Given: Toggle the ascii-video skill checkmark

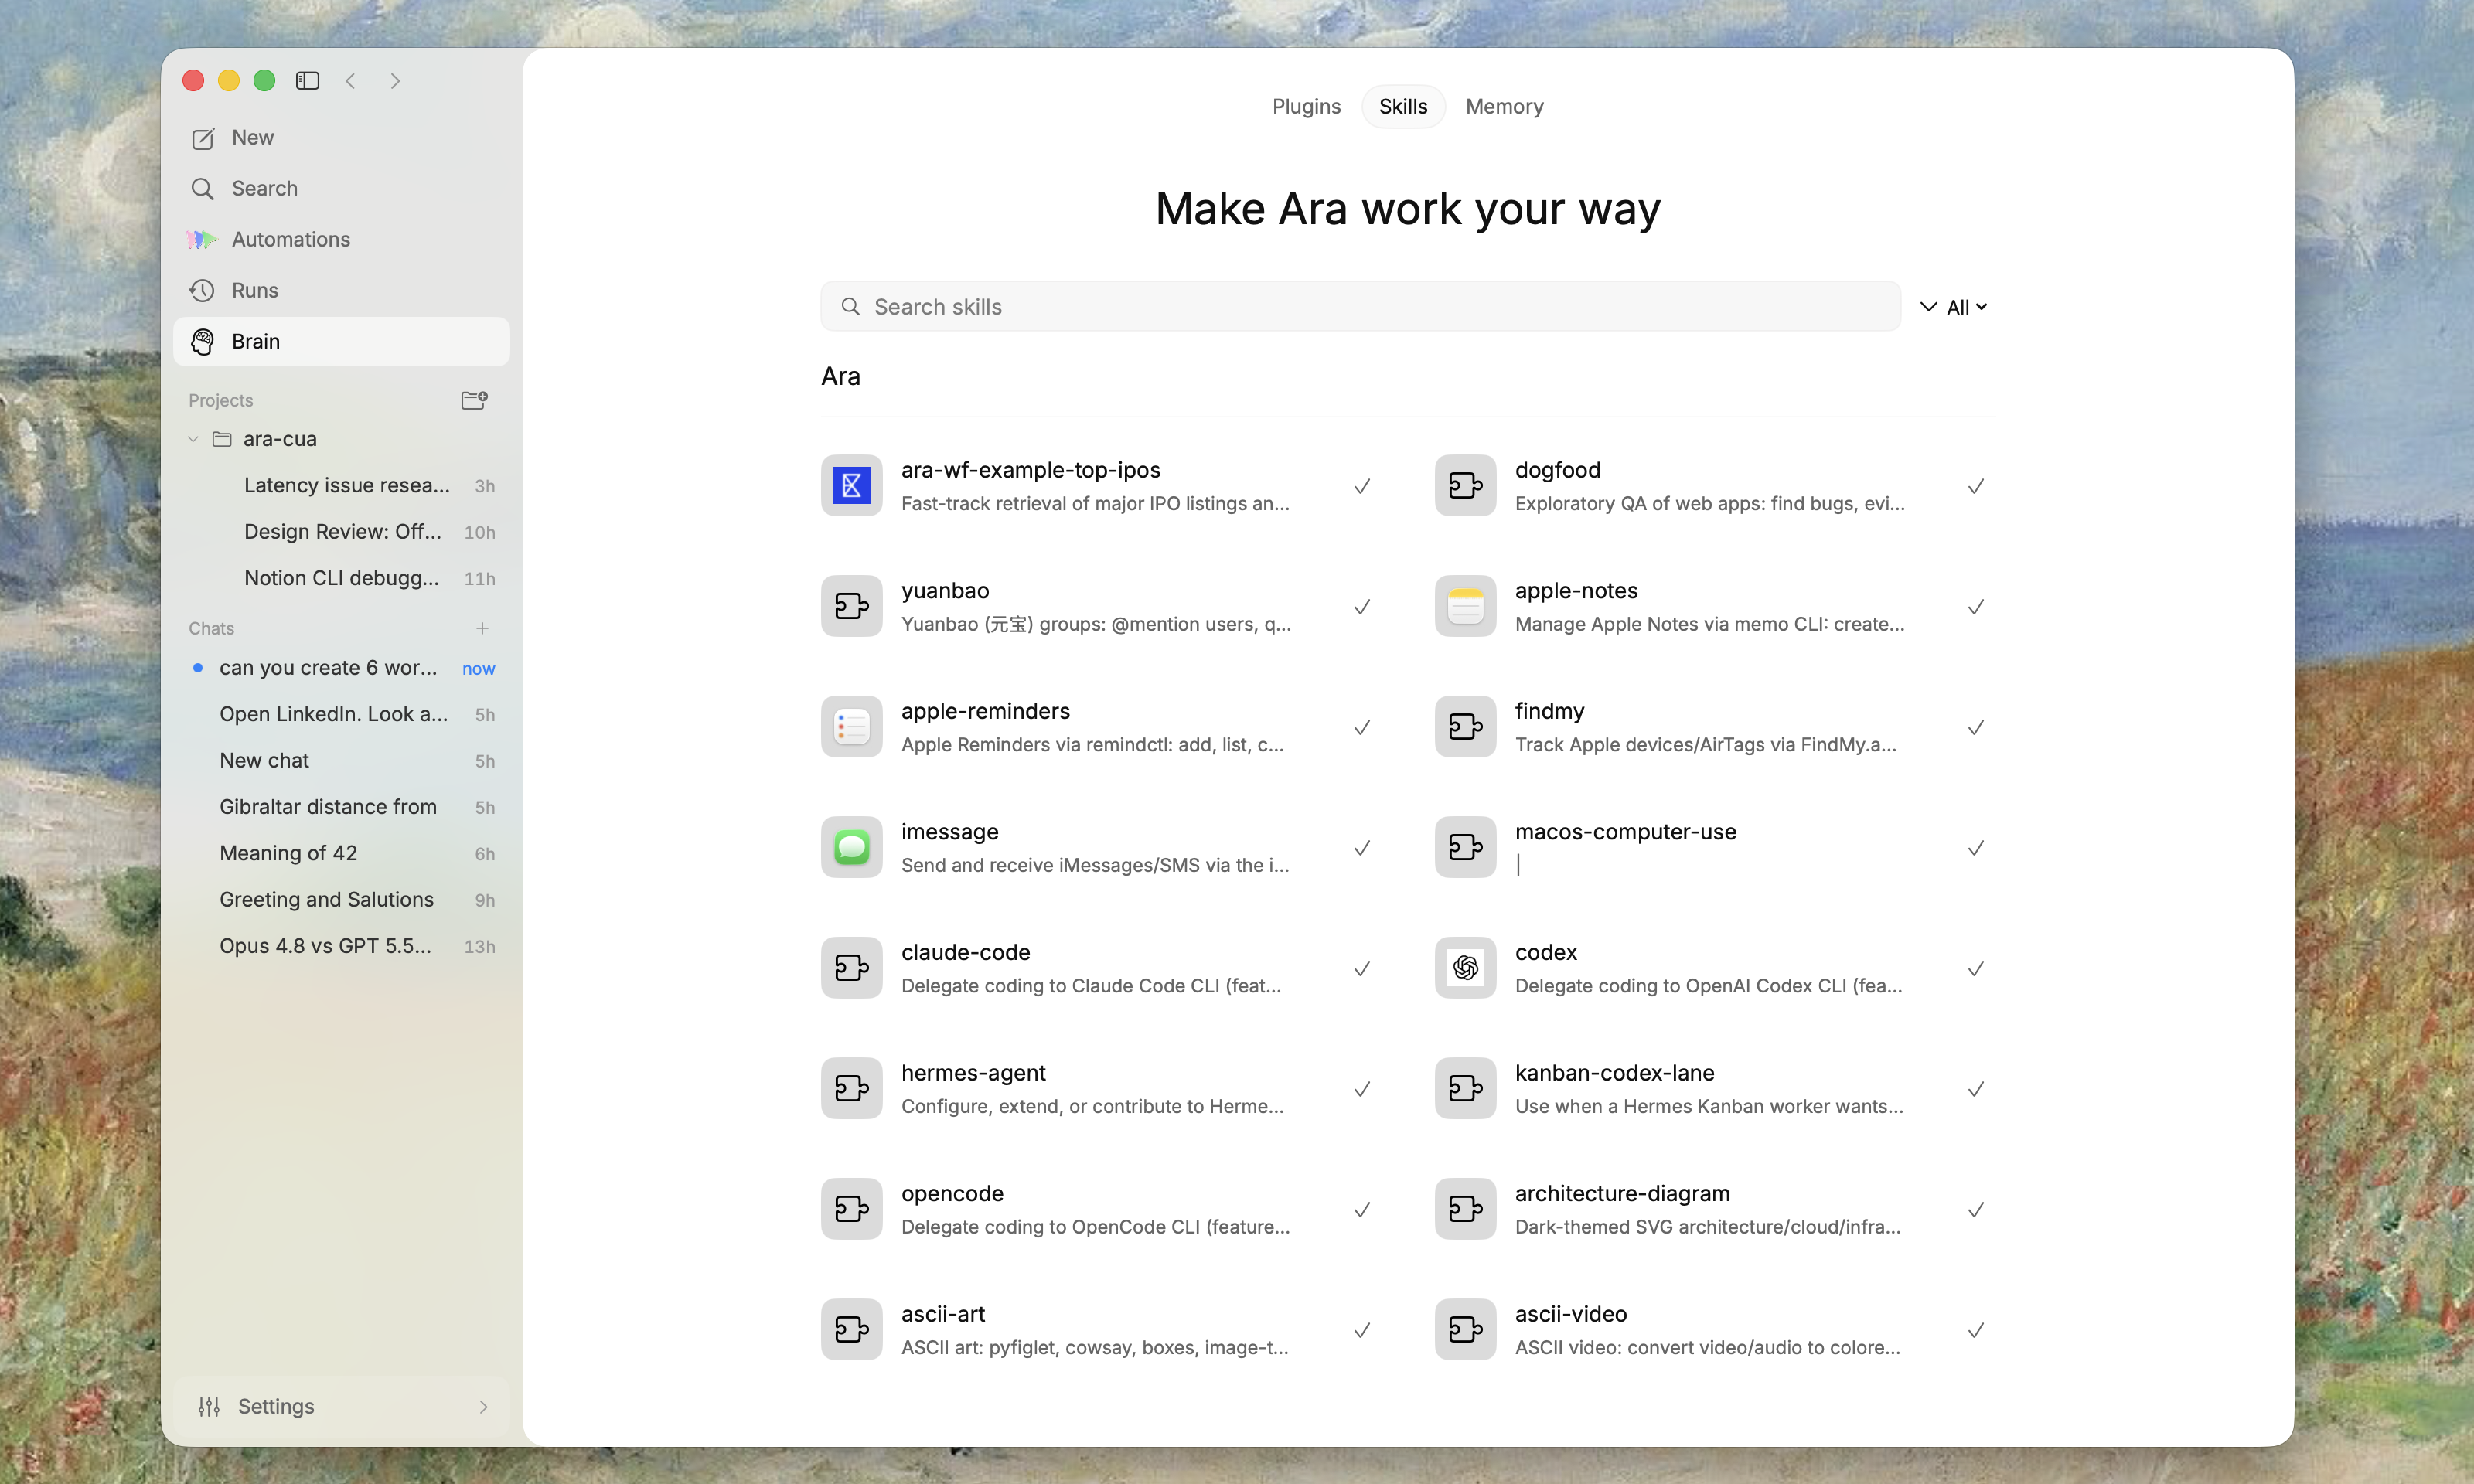Looking at the screenshot, I should click(x=1976, y=1331).
